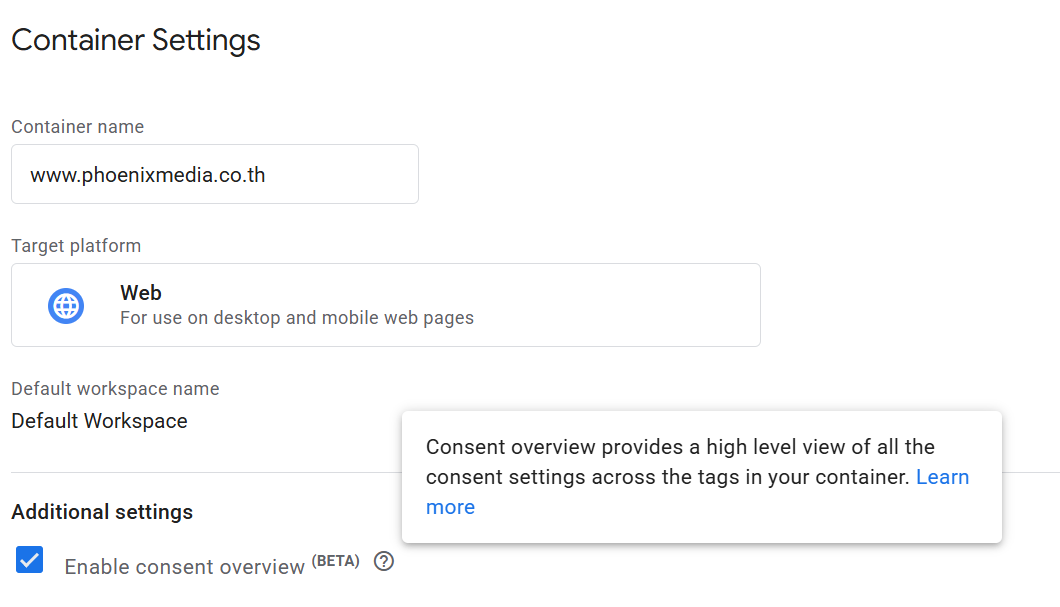
Task: Click the Enable consent overview label text
Action: (185, 566)
